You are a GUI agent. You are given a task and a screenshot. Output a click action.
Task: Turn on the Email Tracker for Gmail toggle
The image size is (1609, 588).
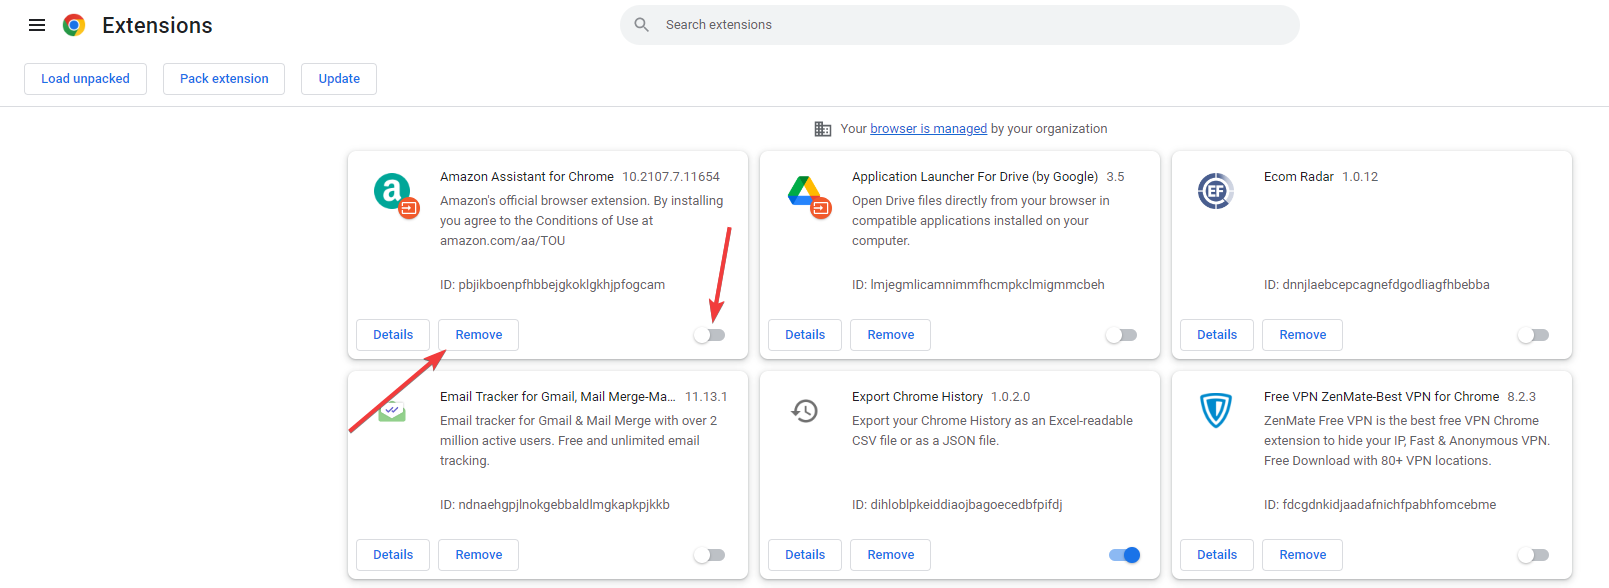[709, 555]
